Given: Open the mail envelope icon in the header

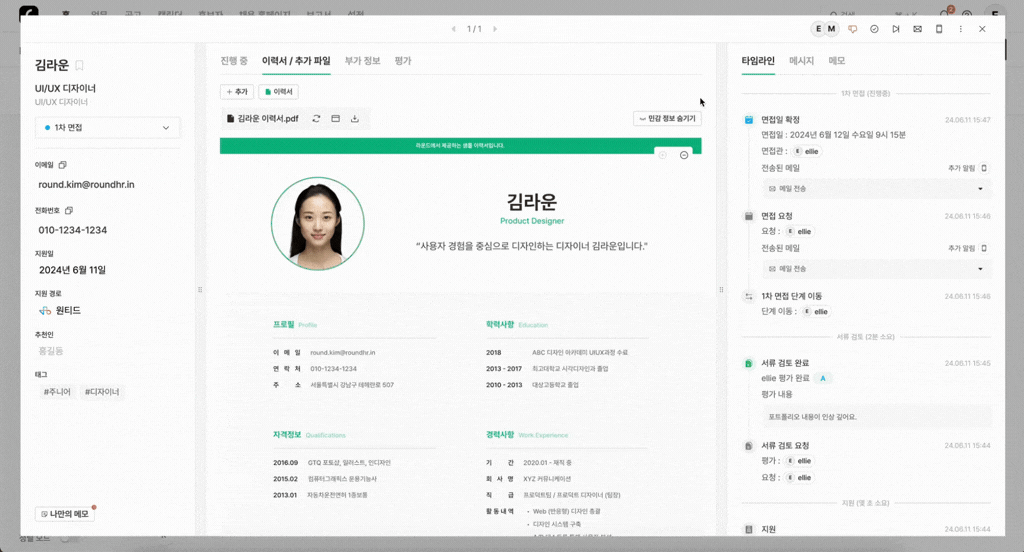Looking at the screenshot, I should [x=918, y=29].
